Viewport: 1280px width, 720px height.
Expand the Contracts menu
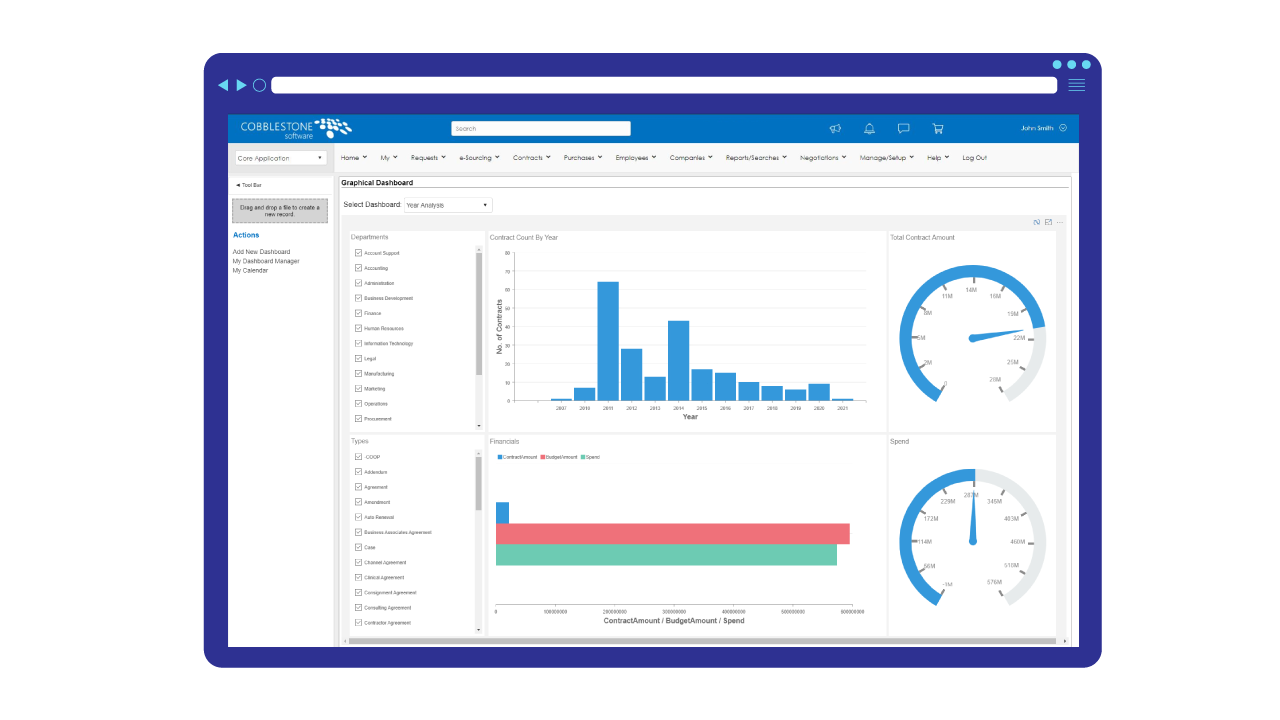pyautogui.click(x=531, y=158)
